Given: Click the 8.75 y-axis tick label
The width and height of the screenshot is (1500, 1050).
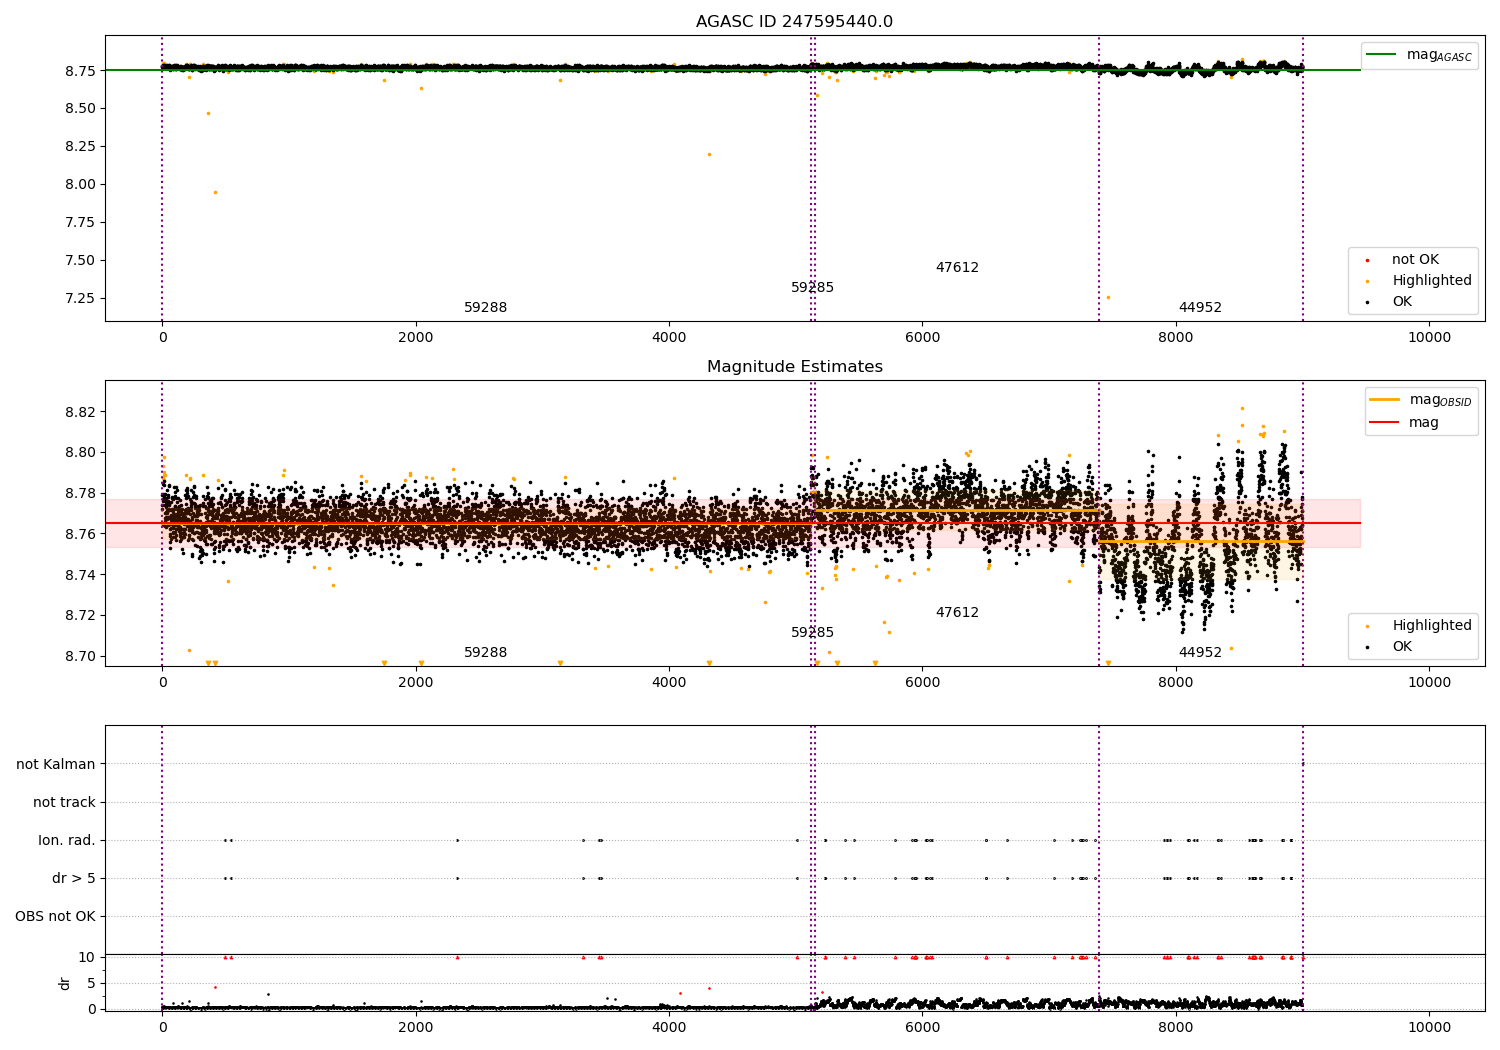Looking at the screenshot, I should click(81, 70).
